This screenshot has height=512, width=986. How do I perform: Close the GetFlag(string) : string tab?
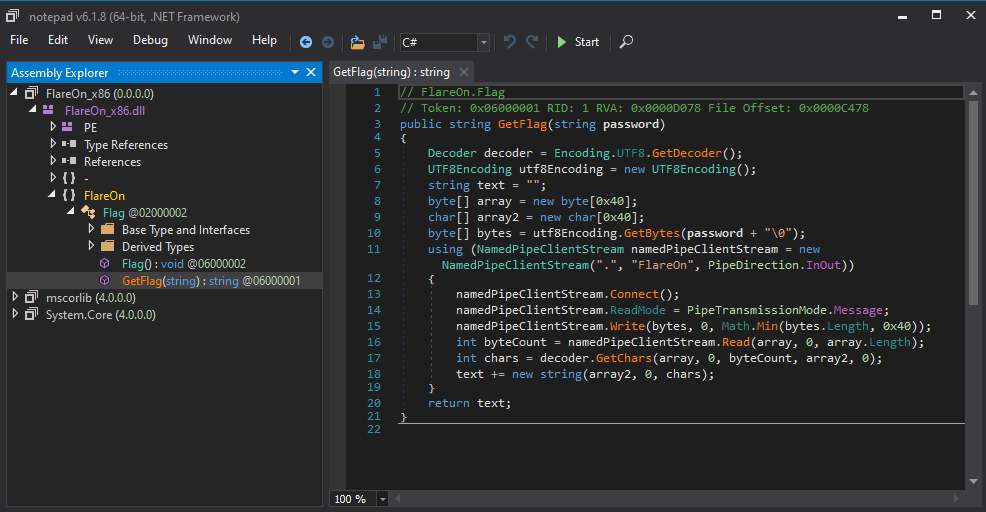(x=463, y=72)
